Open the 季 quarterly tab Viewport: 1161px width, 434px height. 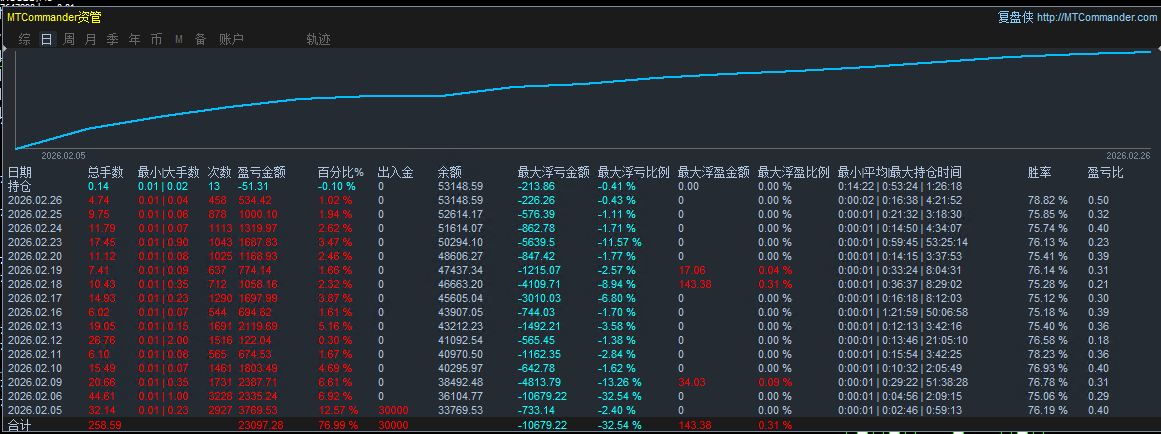(x=113, y=39)
